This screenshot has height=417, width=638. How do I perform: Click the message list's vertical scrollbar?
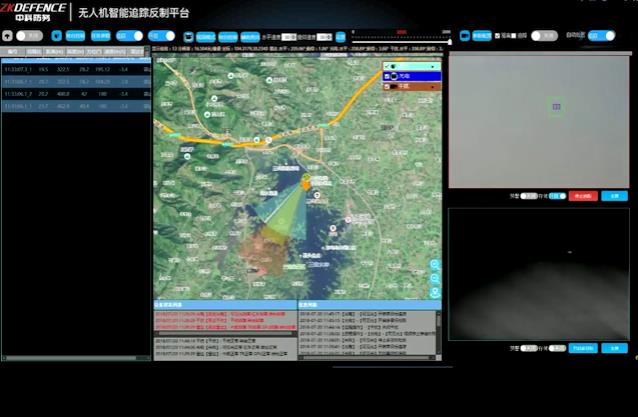(438, 332)
